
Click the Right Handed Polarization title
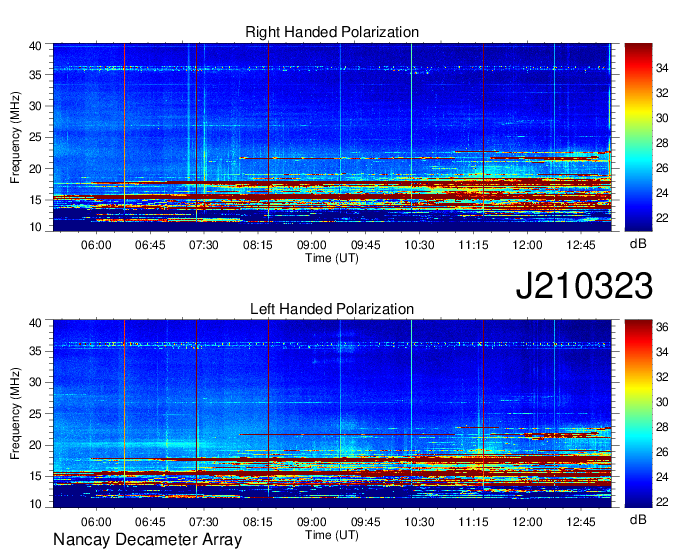point(332,32)
